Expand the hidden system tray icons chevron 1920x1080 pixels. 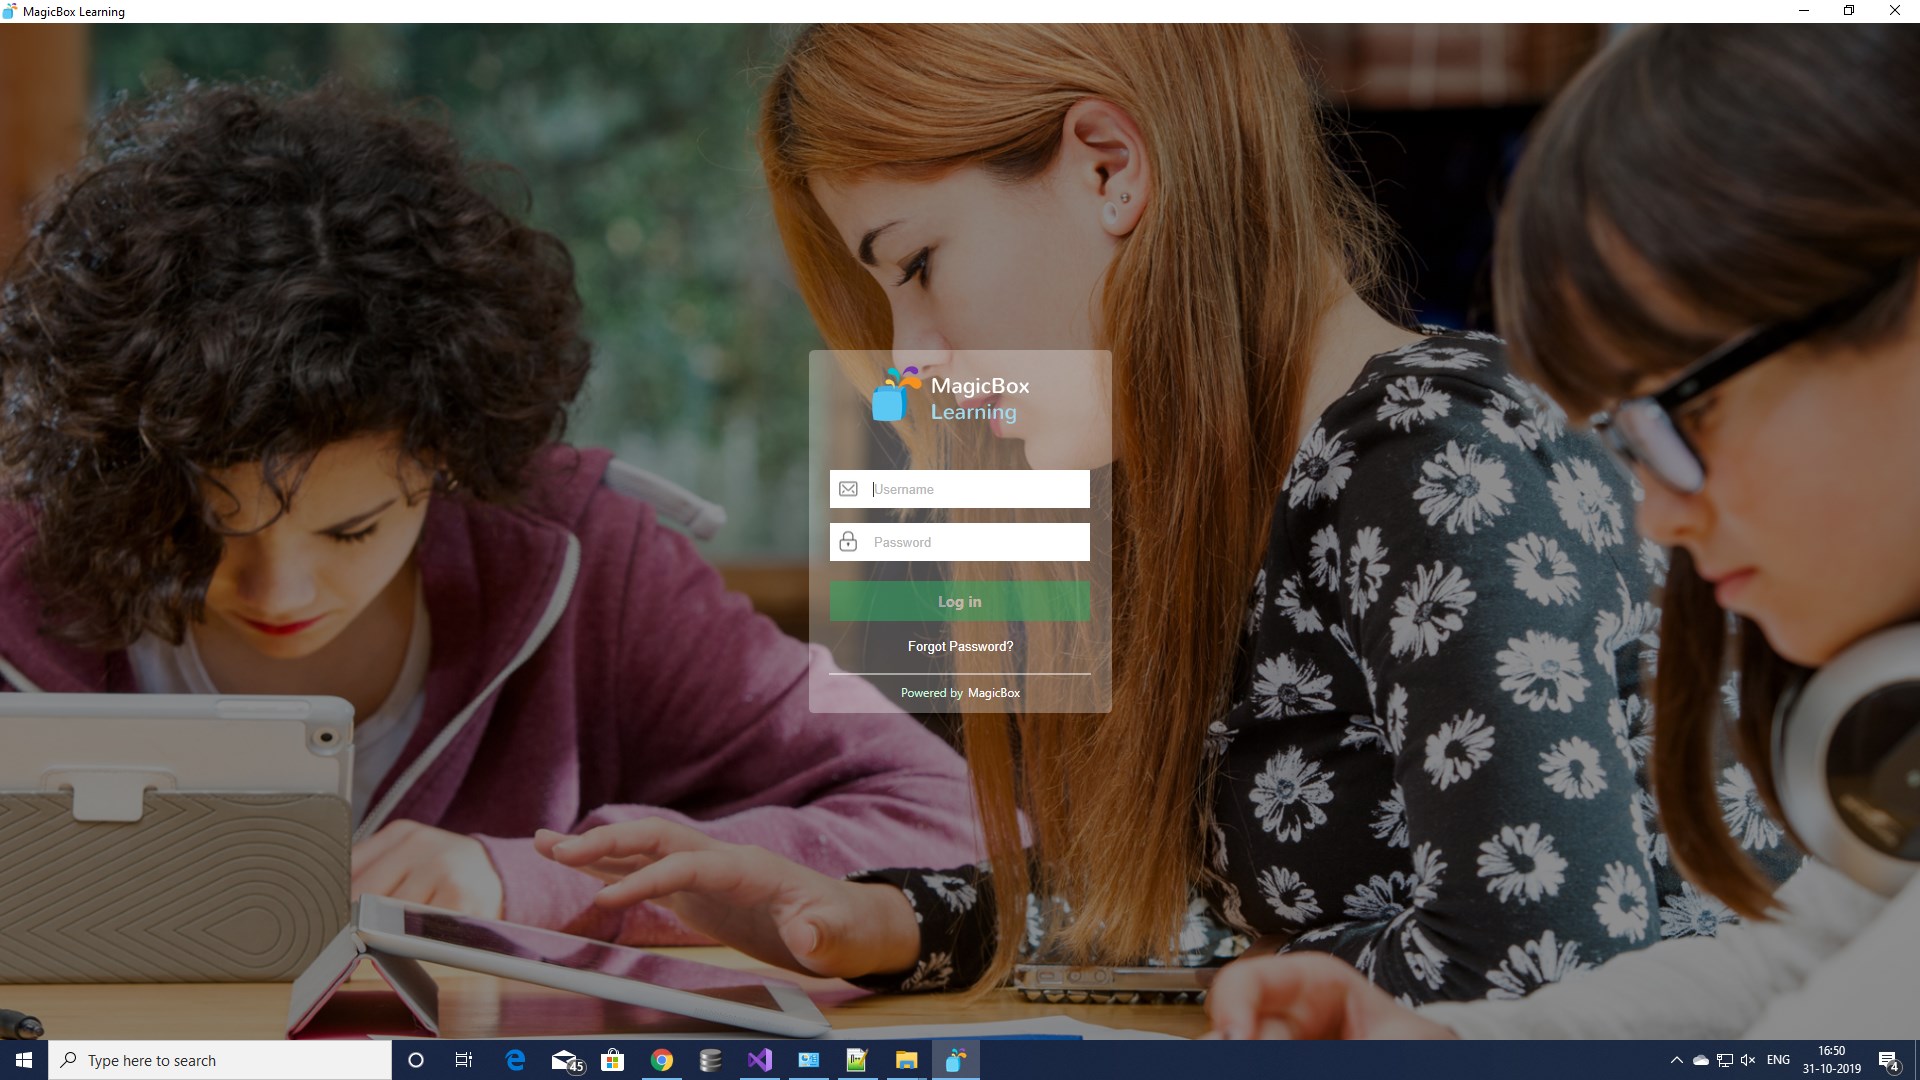click(1676, 1060)
